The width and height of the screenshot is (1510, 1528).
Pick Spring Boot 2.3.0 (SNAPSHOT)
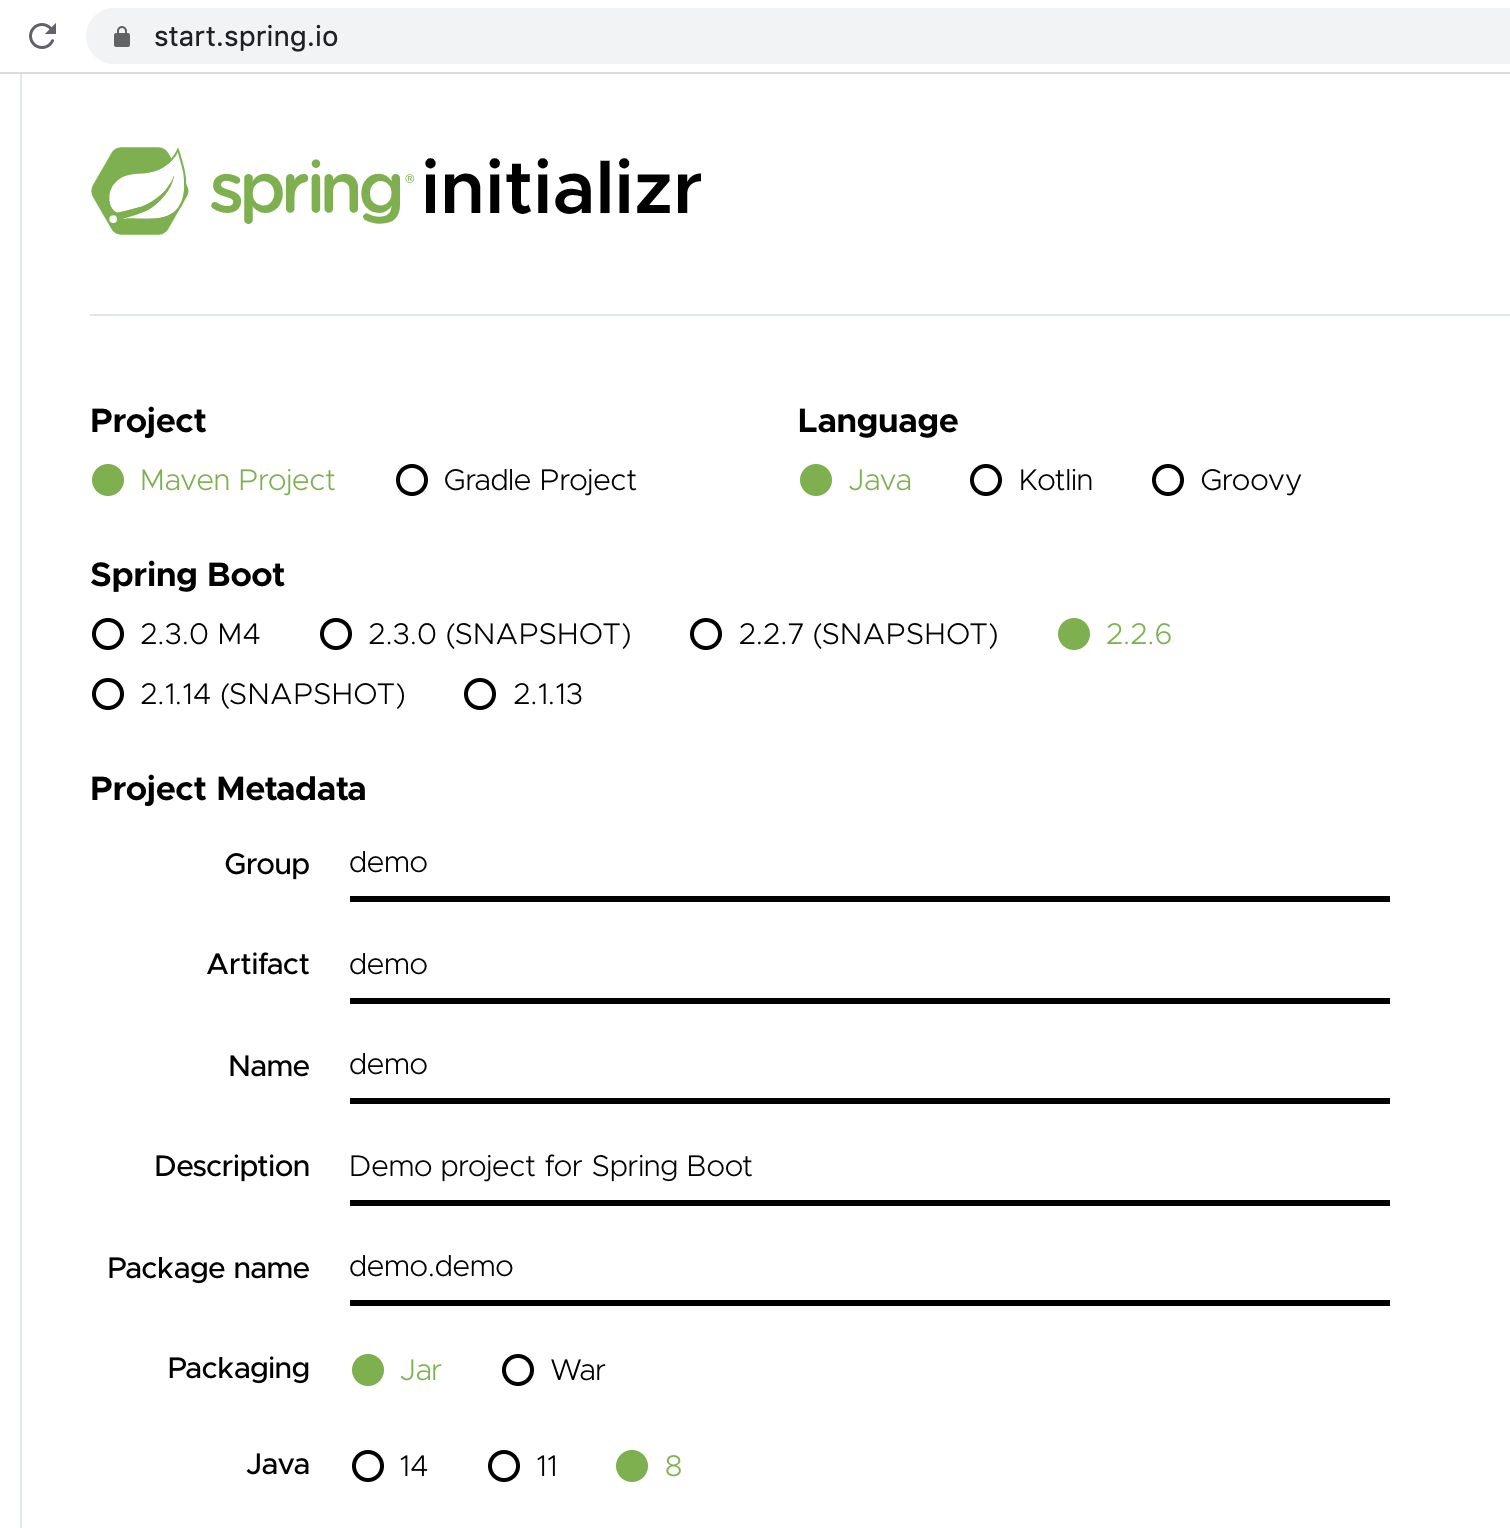(475, 634)
